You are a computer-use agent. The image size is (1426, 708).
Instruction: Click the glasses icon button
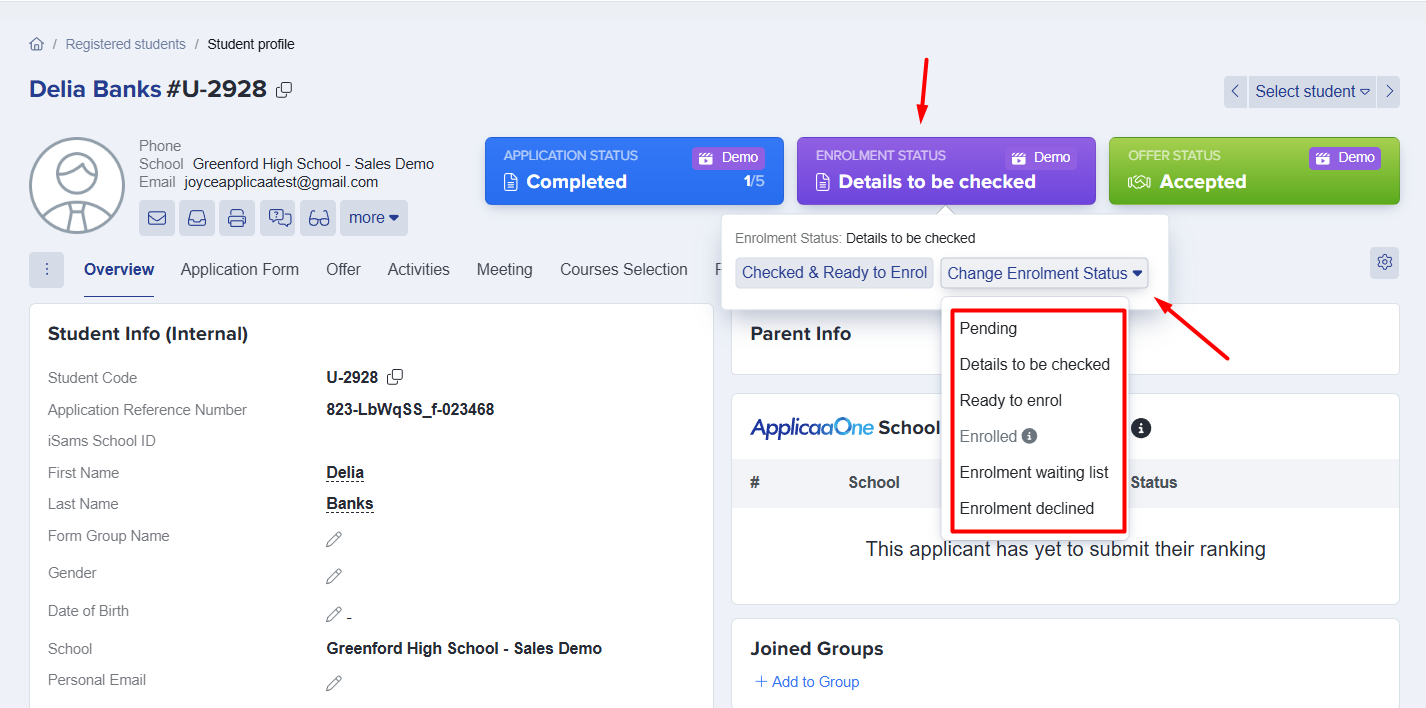tap(319, 218)
